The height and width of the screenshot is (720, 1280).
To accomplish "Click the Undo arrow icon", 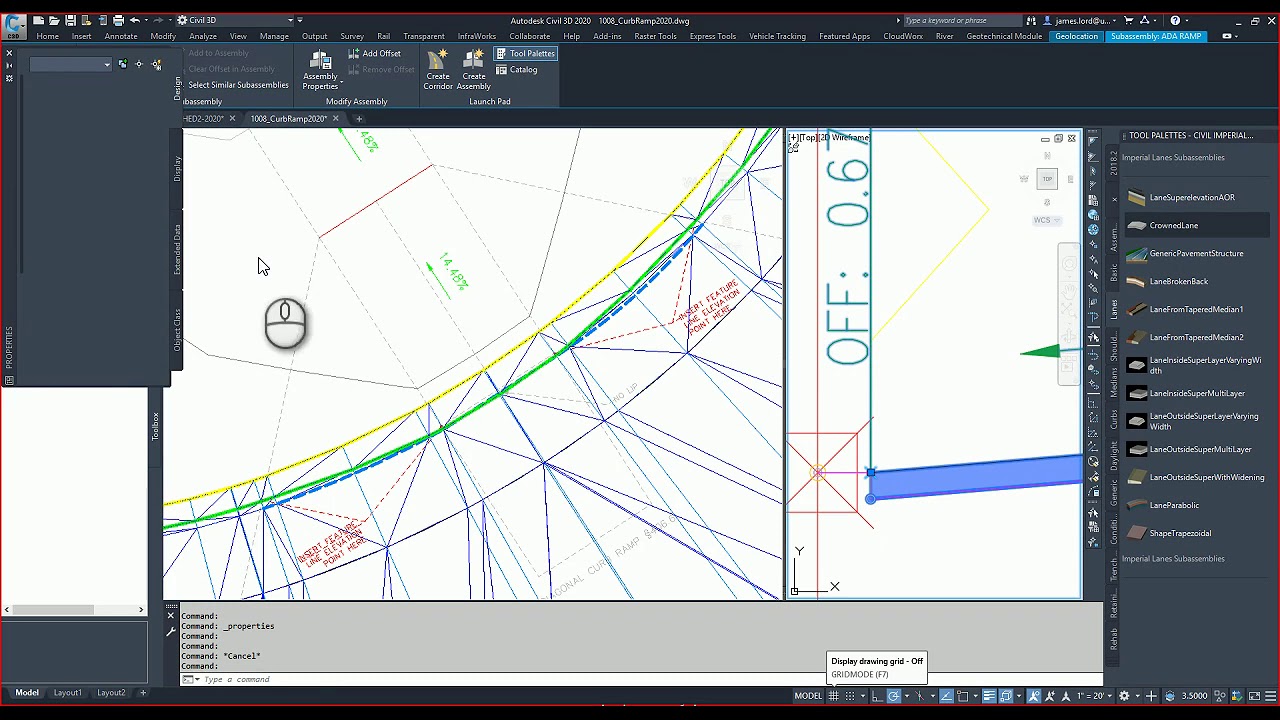I will point(134,20).
